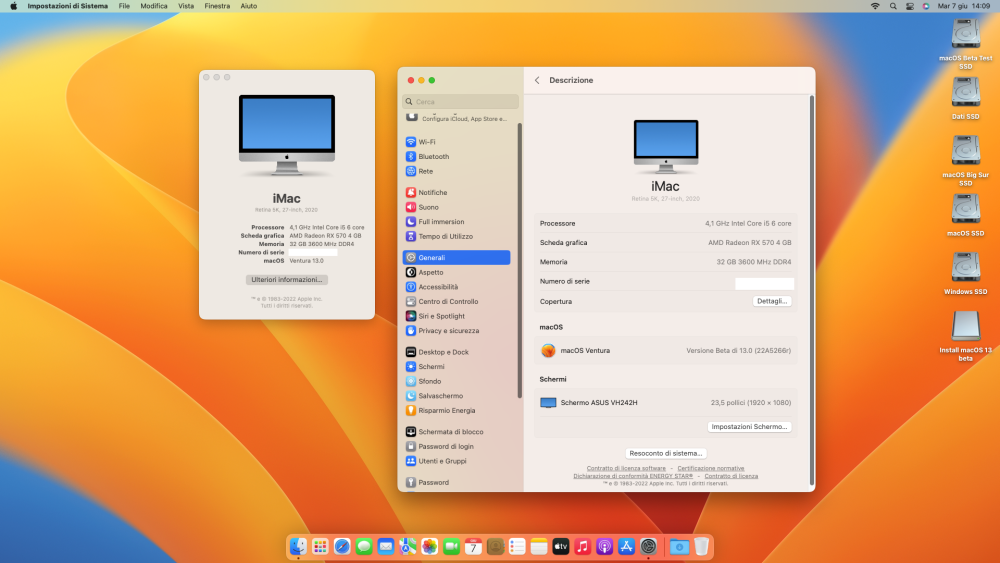Open the Finestra menu
This screenshot has height=563, width=1000.
(x=217, y=6)
